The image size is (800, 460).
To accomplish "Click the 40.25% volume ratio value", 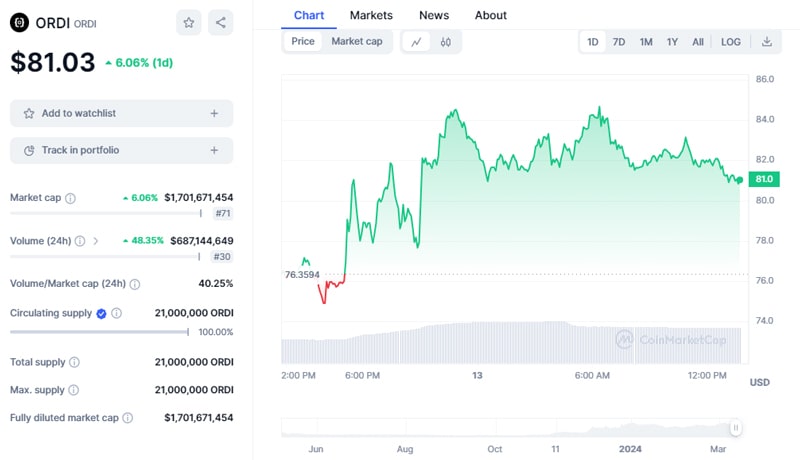I will click(216, 284).
